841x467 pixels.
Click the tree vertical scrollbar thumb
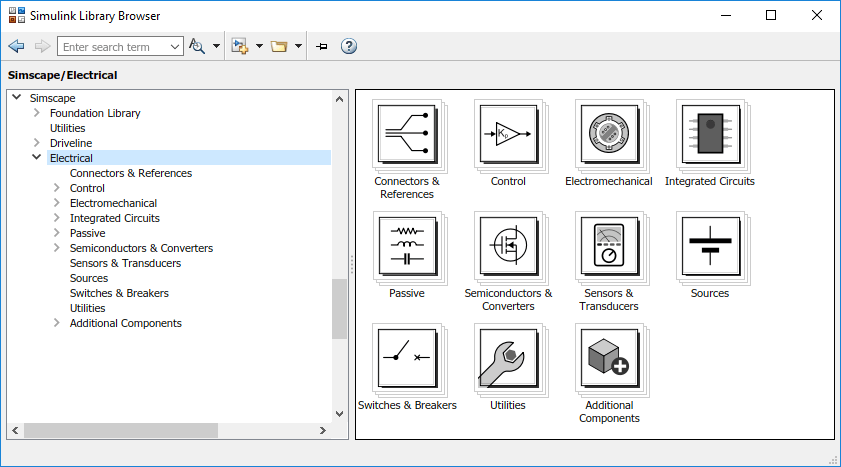[340, 309]
